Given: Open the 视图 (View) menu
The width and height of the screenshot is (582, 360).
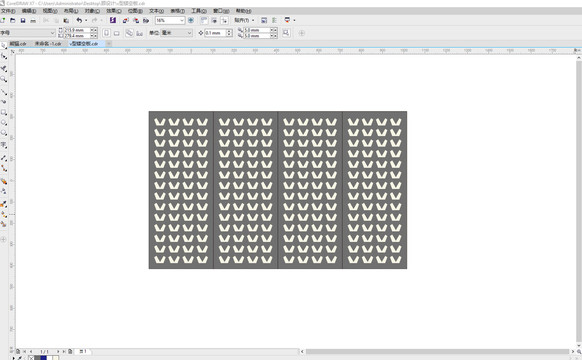Looking at the screenshot, I should point(50,11).
